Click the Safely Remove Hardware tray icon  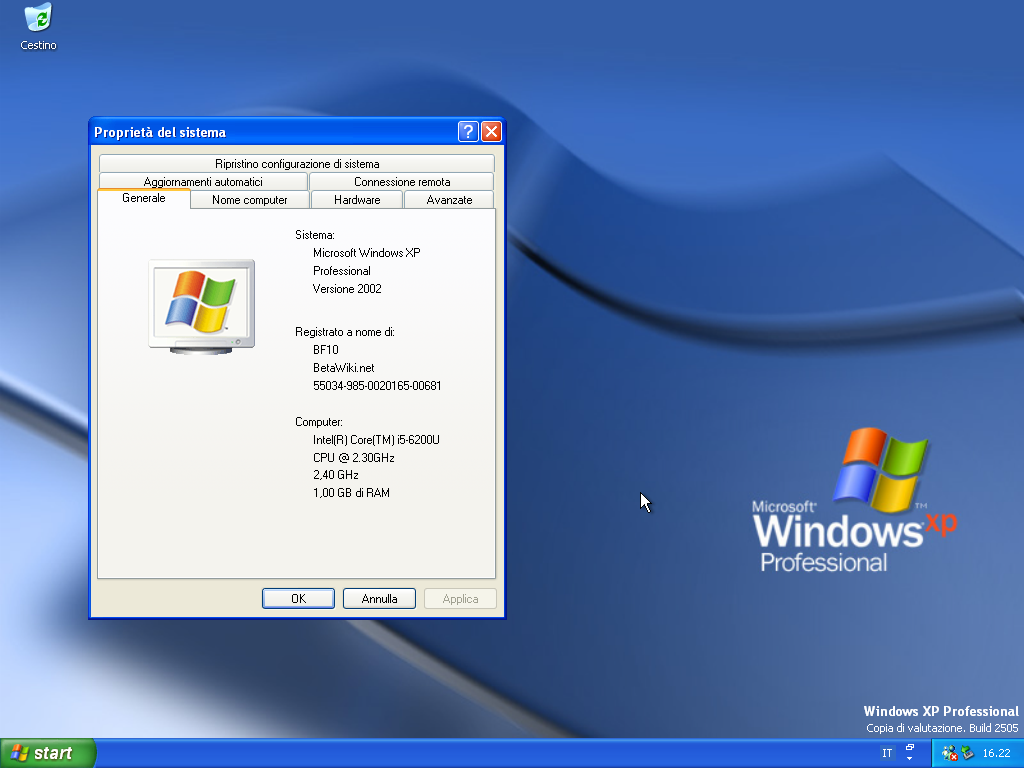[967, 753]
